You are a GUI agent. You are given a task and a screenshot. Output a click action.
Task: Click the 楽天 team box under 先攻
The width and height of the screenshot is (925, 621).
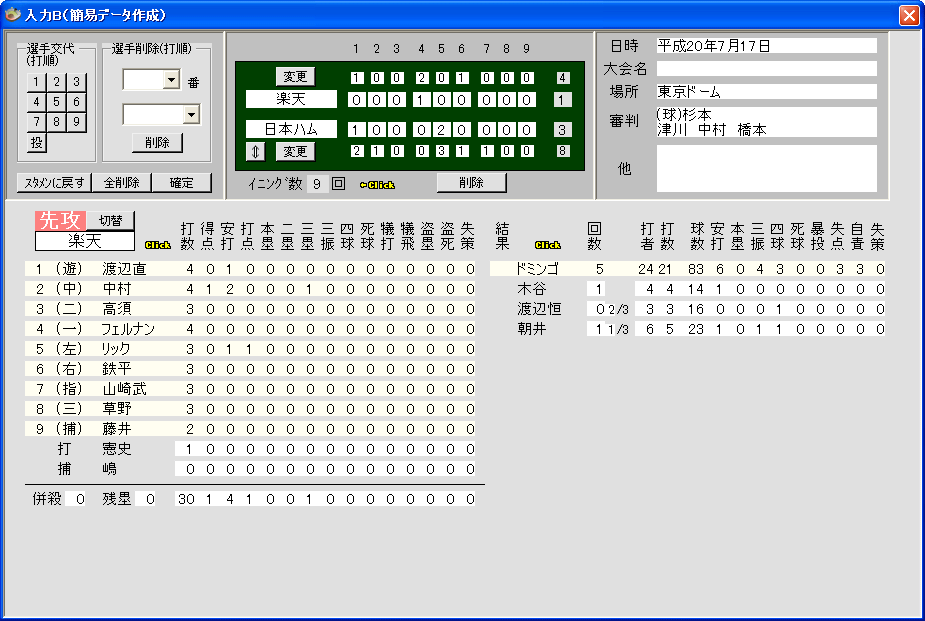click(x=85, y=241)
